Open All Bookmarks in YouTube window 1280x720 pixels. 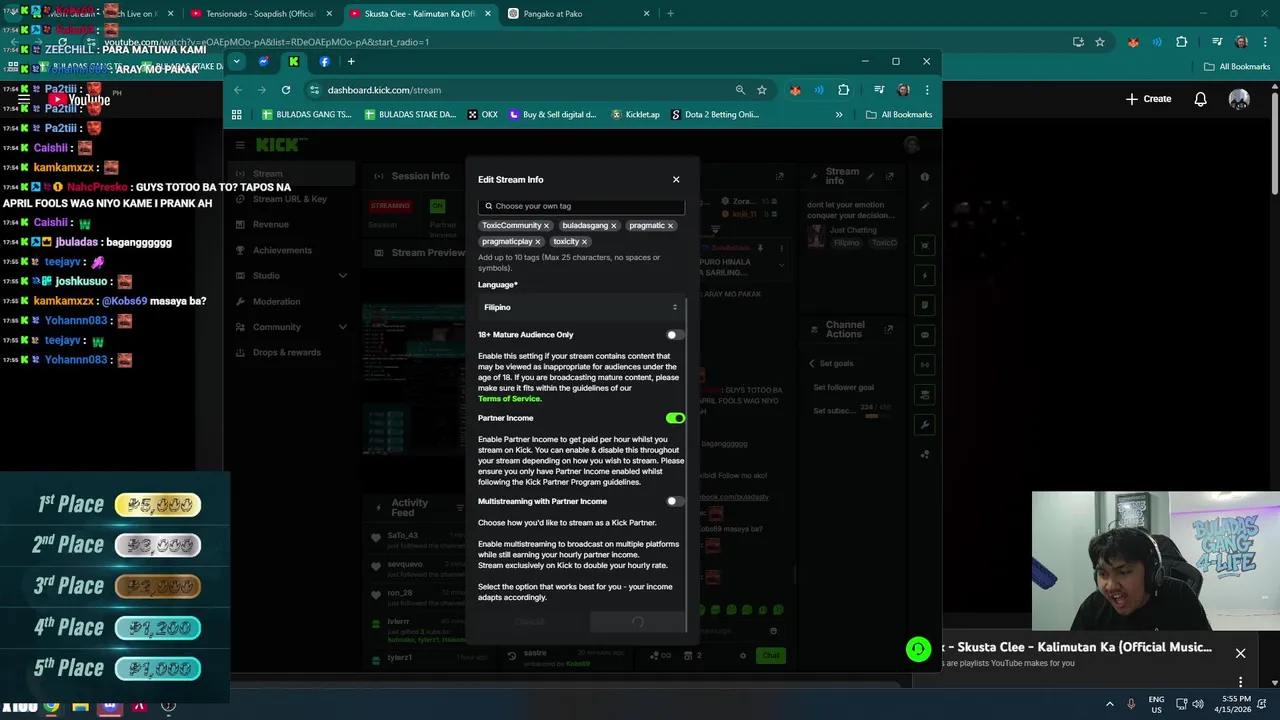point(1236,67)
